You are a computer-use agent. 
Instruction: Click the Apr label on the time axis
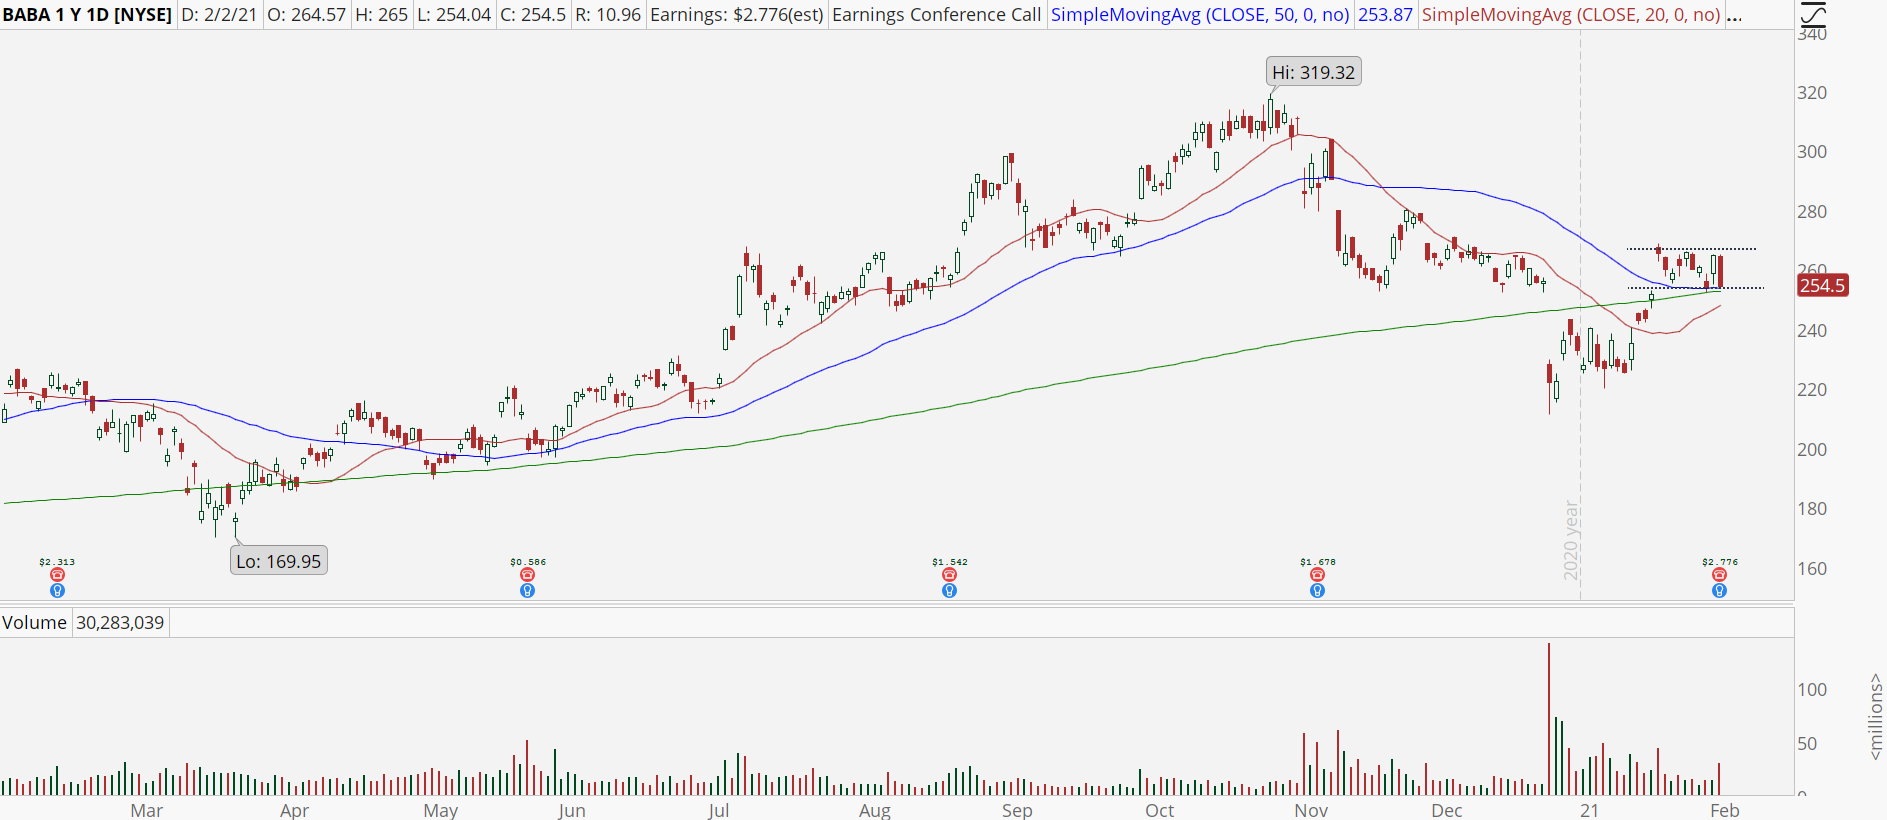coord(294,810)
